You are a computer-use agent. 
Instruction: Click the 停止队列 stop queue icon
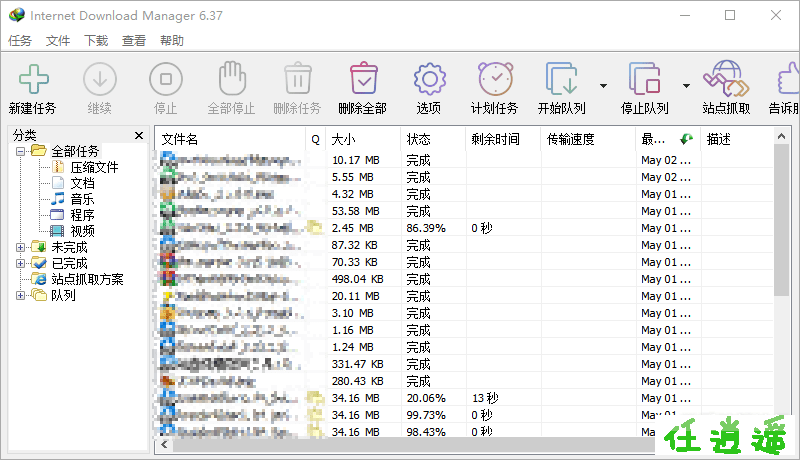pyautogui.click(x=645, y=79)
